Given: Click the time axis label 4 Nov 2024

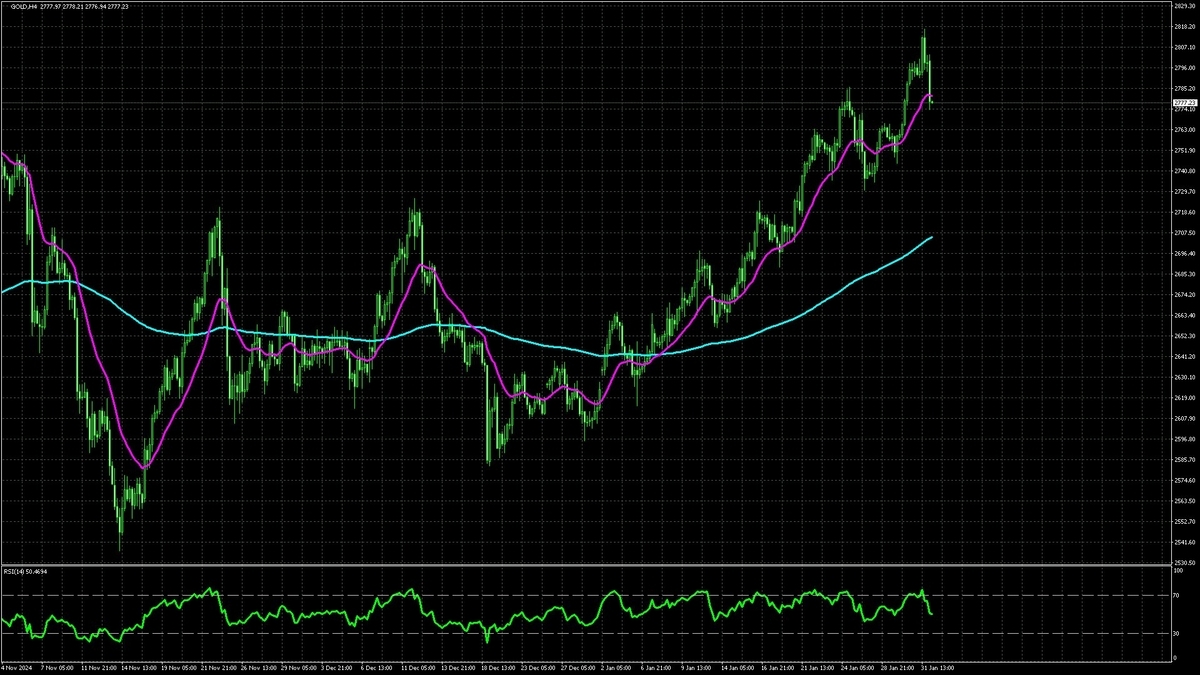Looking at the screenshot, I should (17, 667).
